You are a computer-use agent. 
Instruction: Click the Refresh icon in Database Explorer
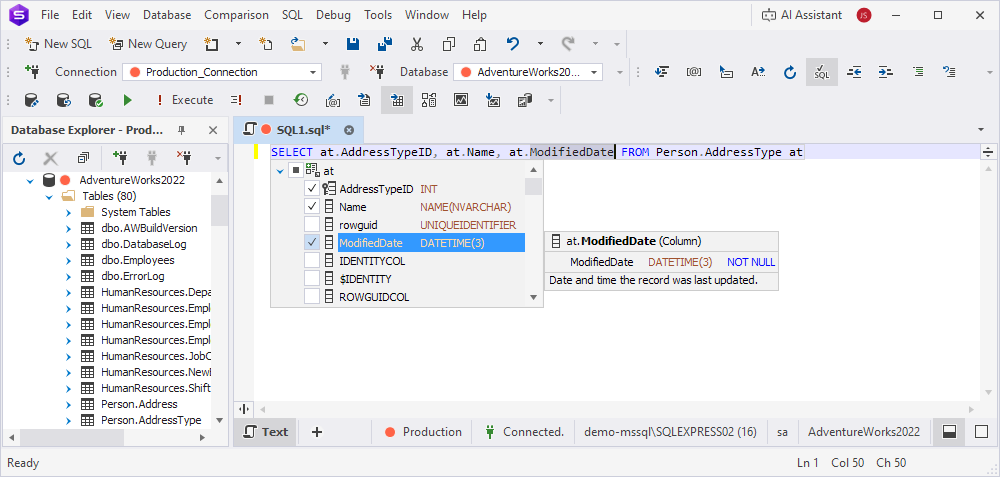pyautogui.click(x=19, y=157)
